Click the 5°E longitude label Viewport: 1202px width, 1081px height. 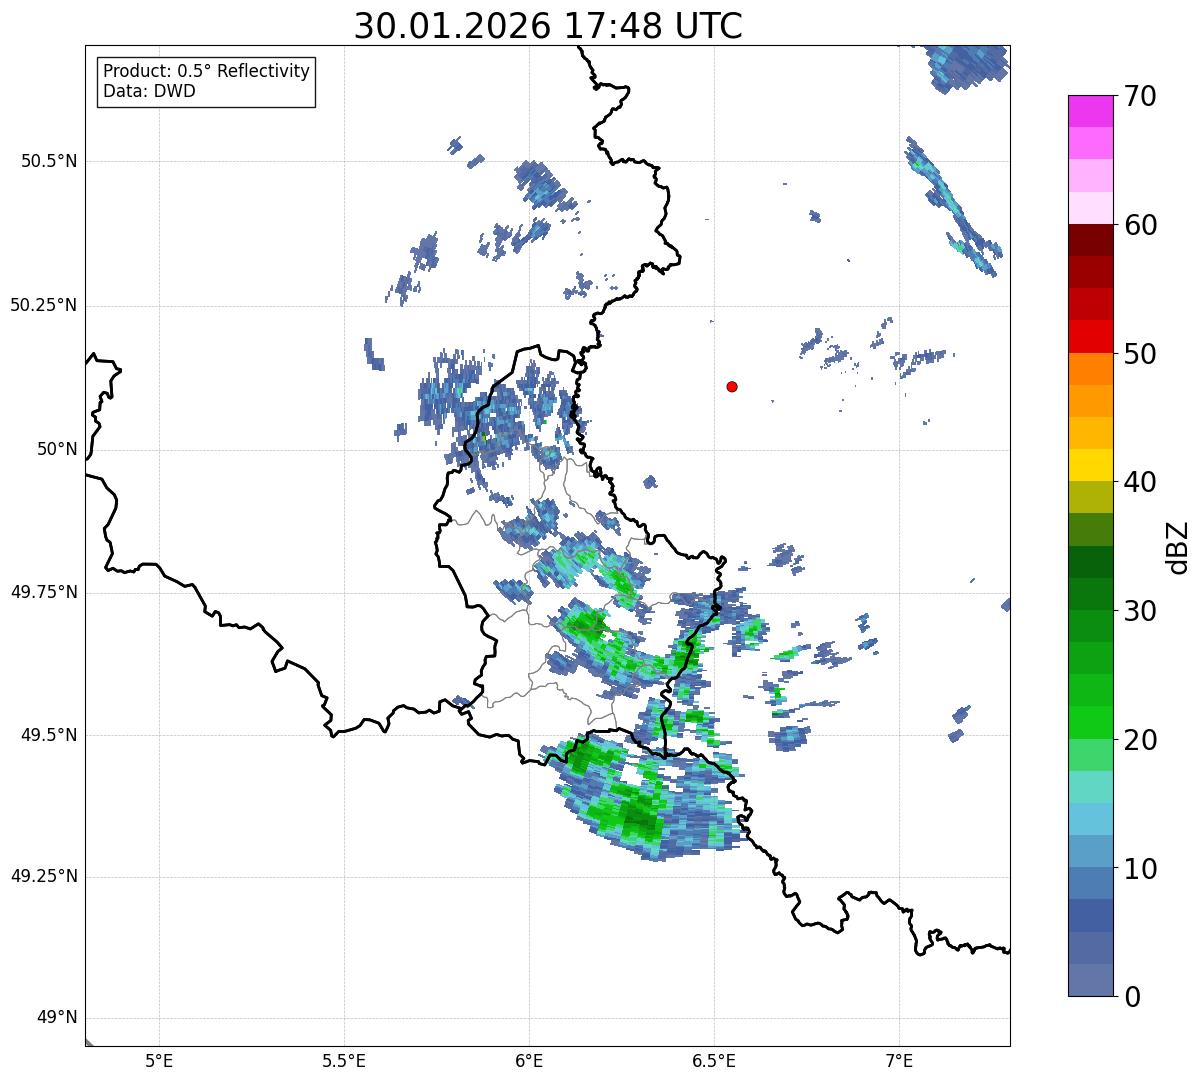(159, 1060)
